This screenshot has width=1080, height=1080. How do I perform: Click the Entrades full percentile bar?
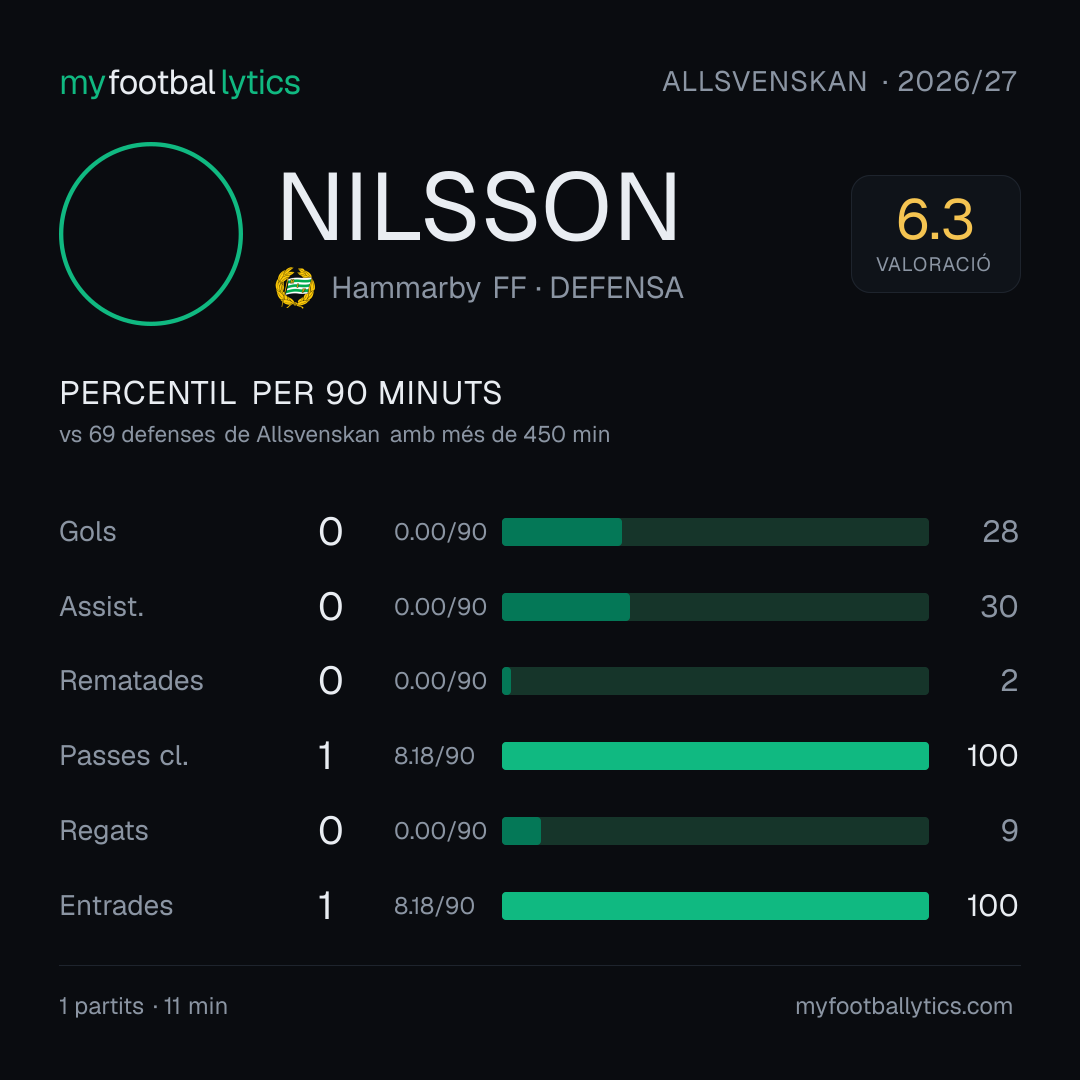coord(715,906)
